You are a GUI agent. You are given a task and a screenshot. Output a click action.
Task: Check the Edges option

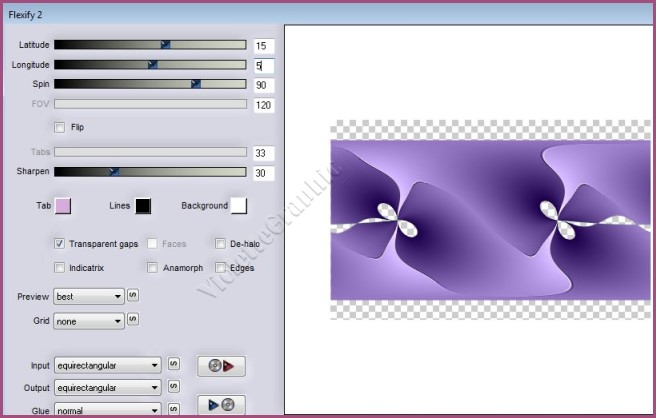(x=220, y=267)
